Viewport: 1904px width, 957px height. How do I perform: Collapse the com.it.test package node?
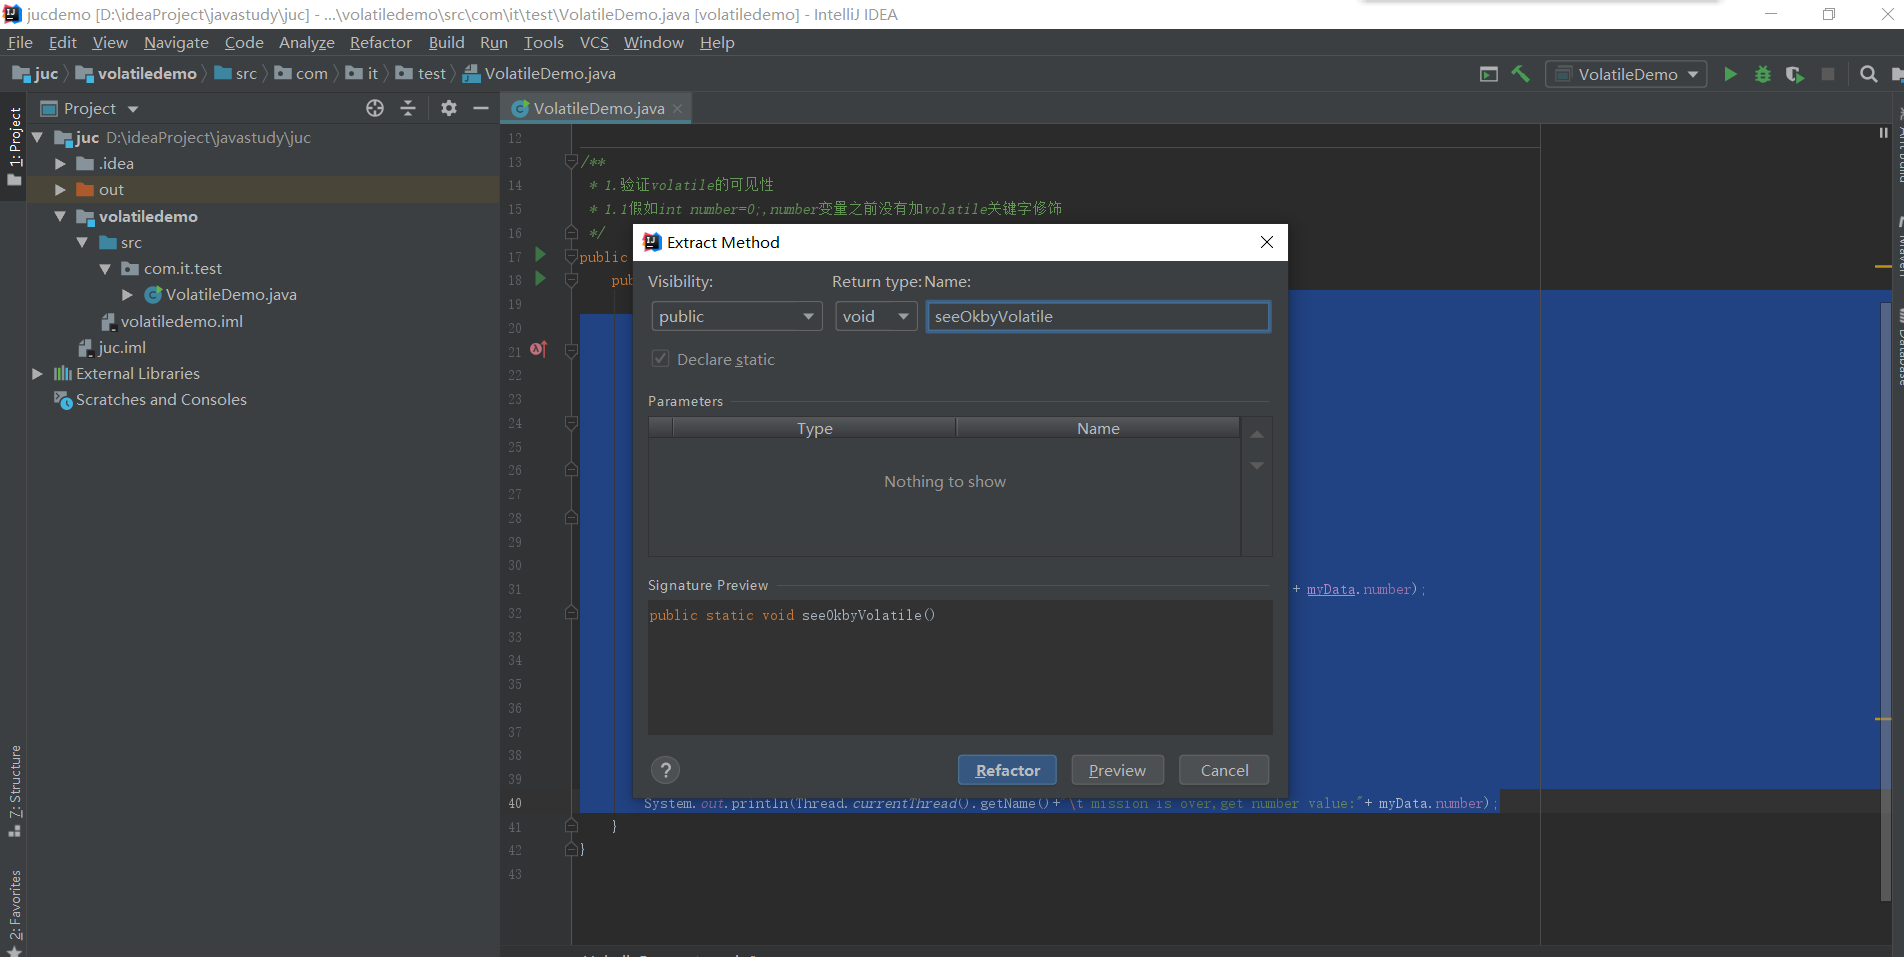[x=106, y=268]
